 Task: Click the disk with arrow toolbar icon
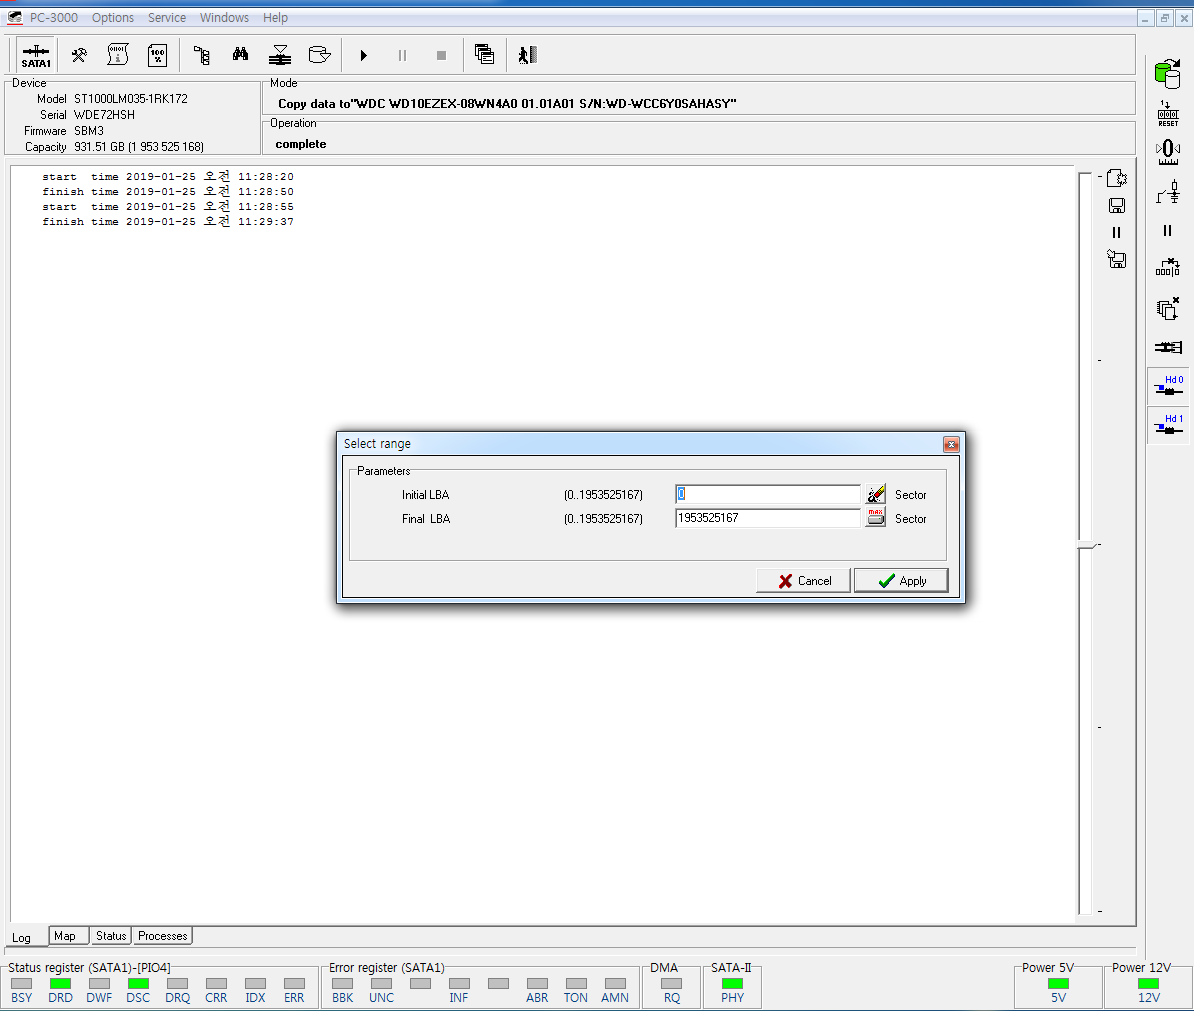tap(319, 55)
